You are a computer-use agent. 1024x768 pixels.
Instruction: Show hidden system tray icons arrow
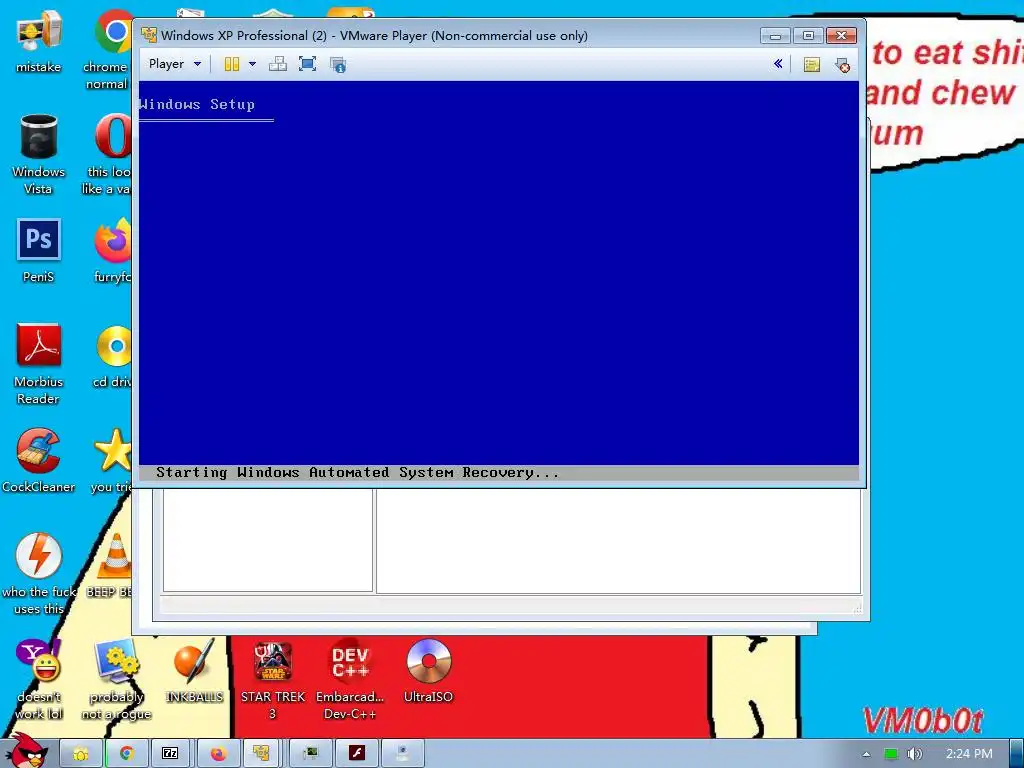[x=866, y=754]
